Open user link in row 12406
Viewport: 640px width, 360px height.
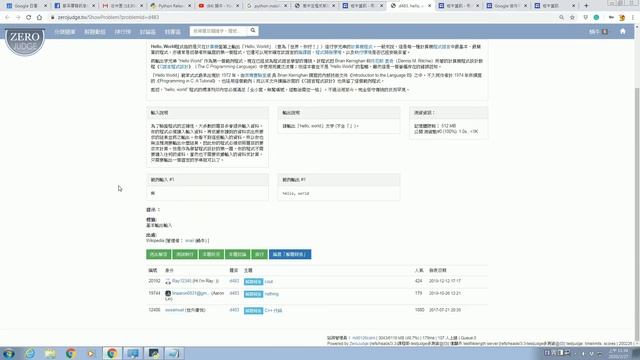174,310
